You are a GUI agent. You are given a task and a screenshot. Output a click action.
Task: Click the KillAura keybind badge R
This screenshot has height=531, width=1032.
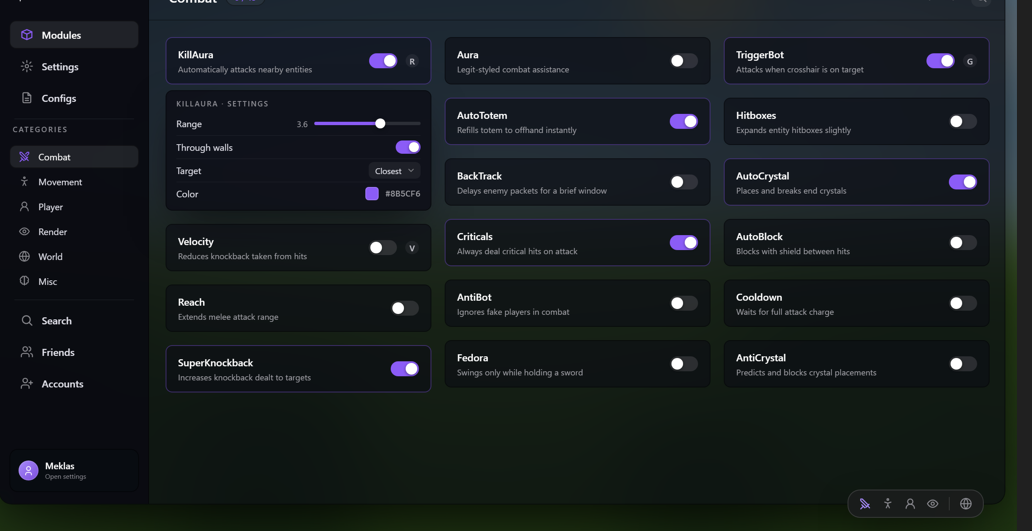(412, 61)
